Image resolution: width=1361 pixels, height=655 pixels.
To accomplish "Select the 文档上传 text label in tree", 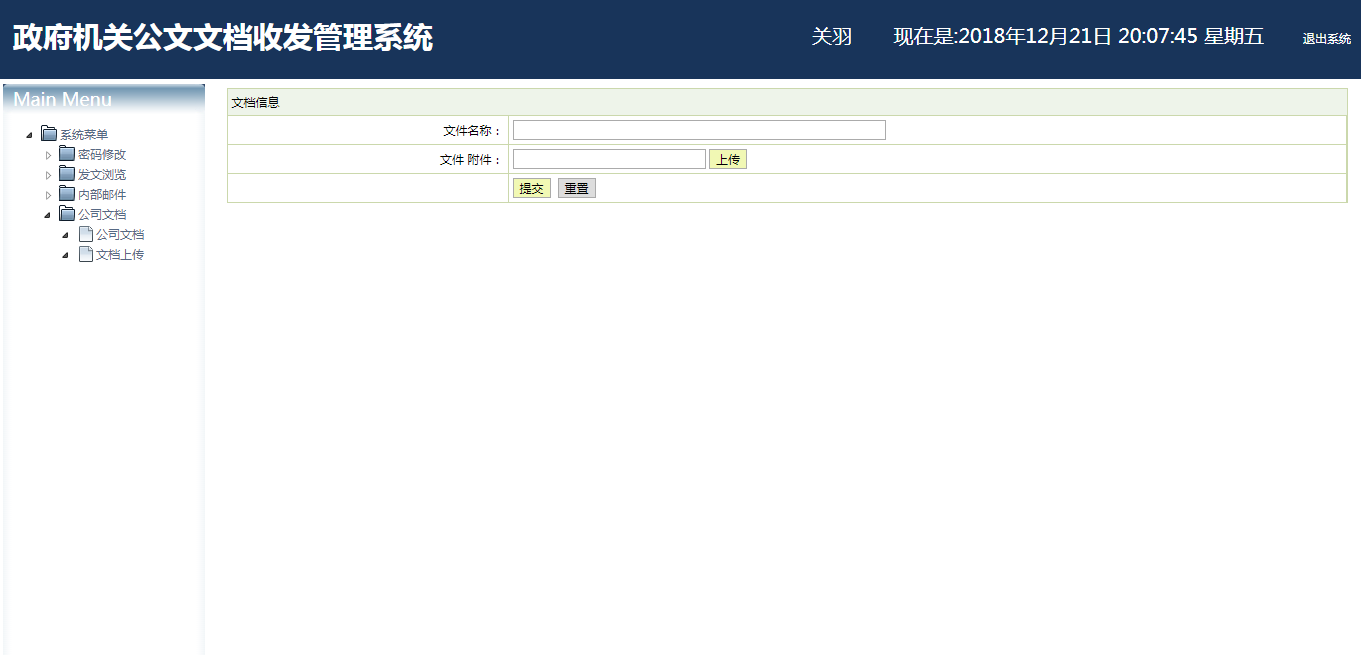I will [120, 255].
